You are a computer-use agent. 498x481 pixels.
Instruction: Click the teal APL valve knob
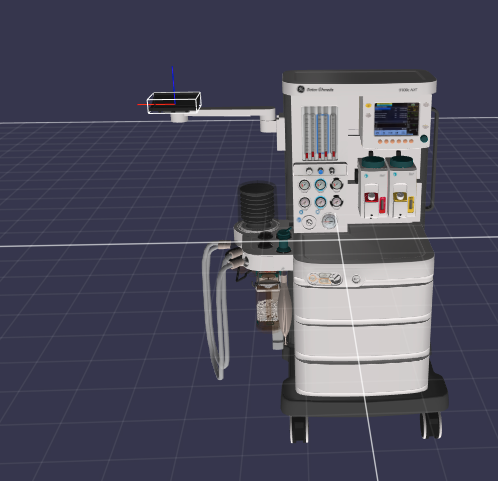pyautogui.click(x=284, y=241)
